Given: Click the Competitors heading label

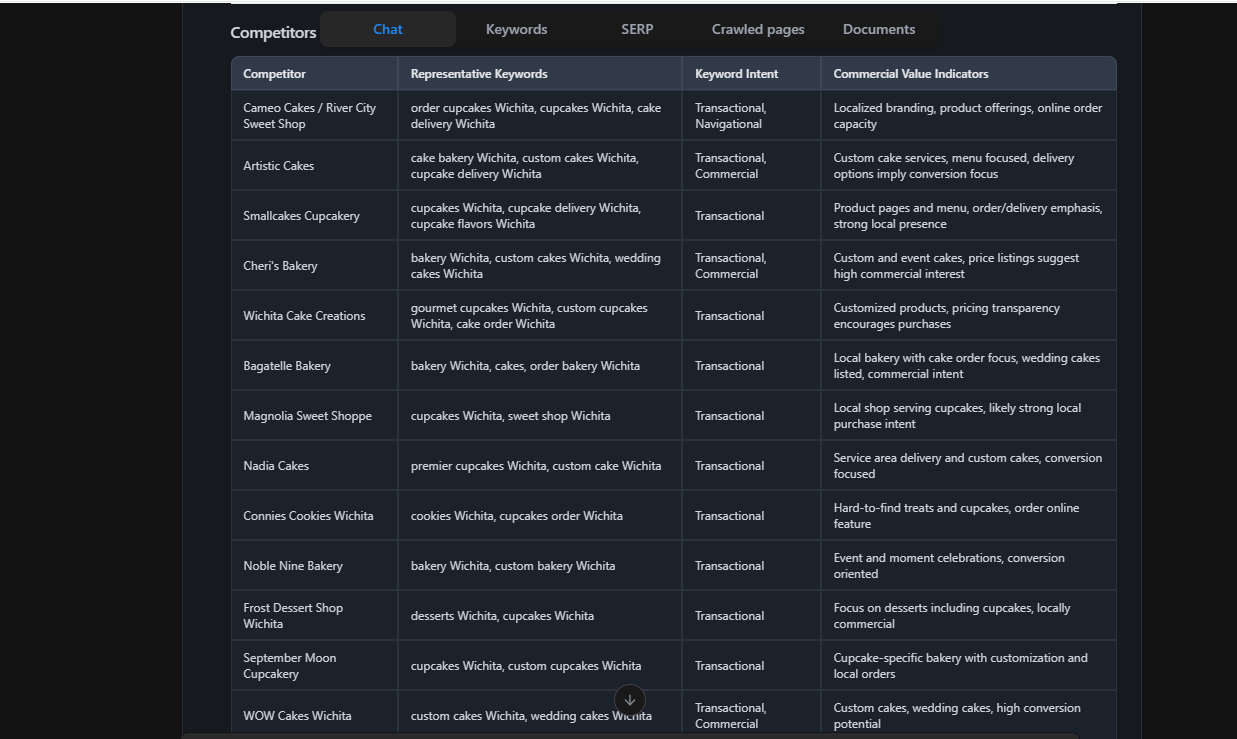Looking at the screenshot, I should (273, 32).
